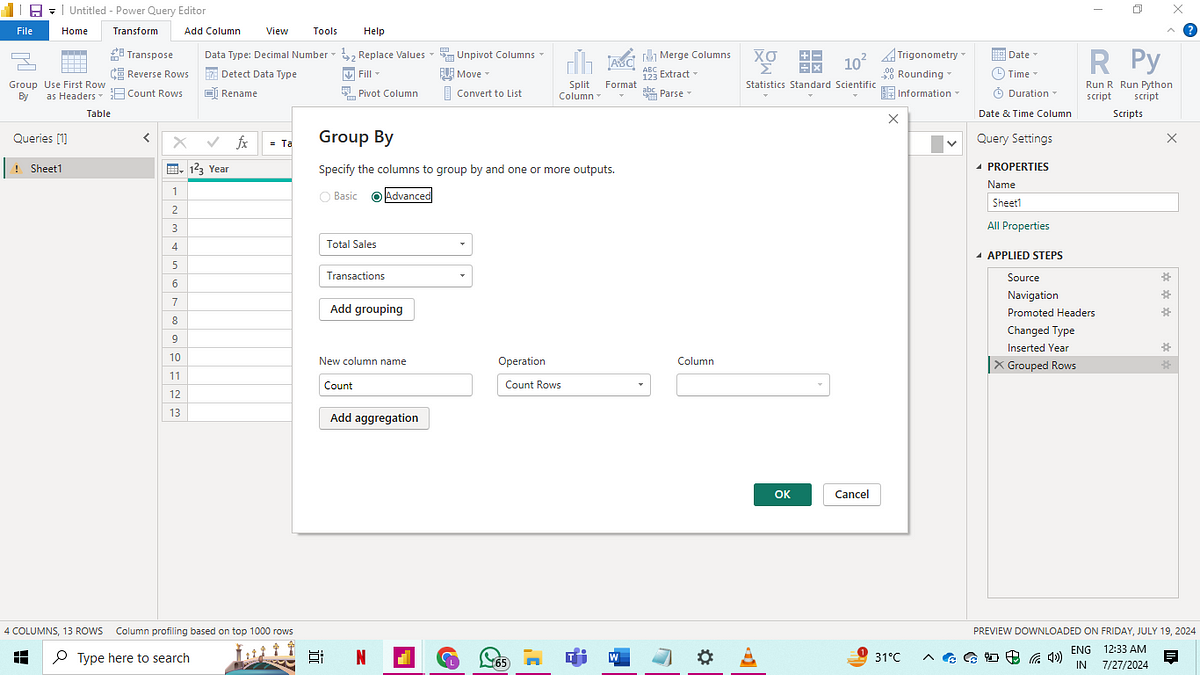Collapse the Queries pane
1200x675 pixels.
[146, 138]
